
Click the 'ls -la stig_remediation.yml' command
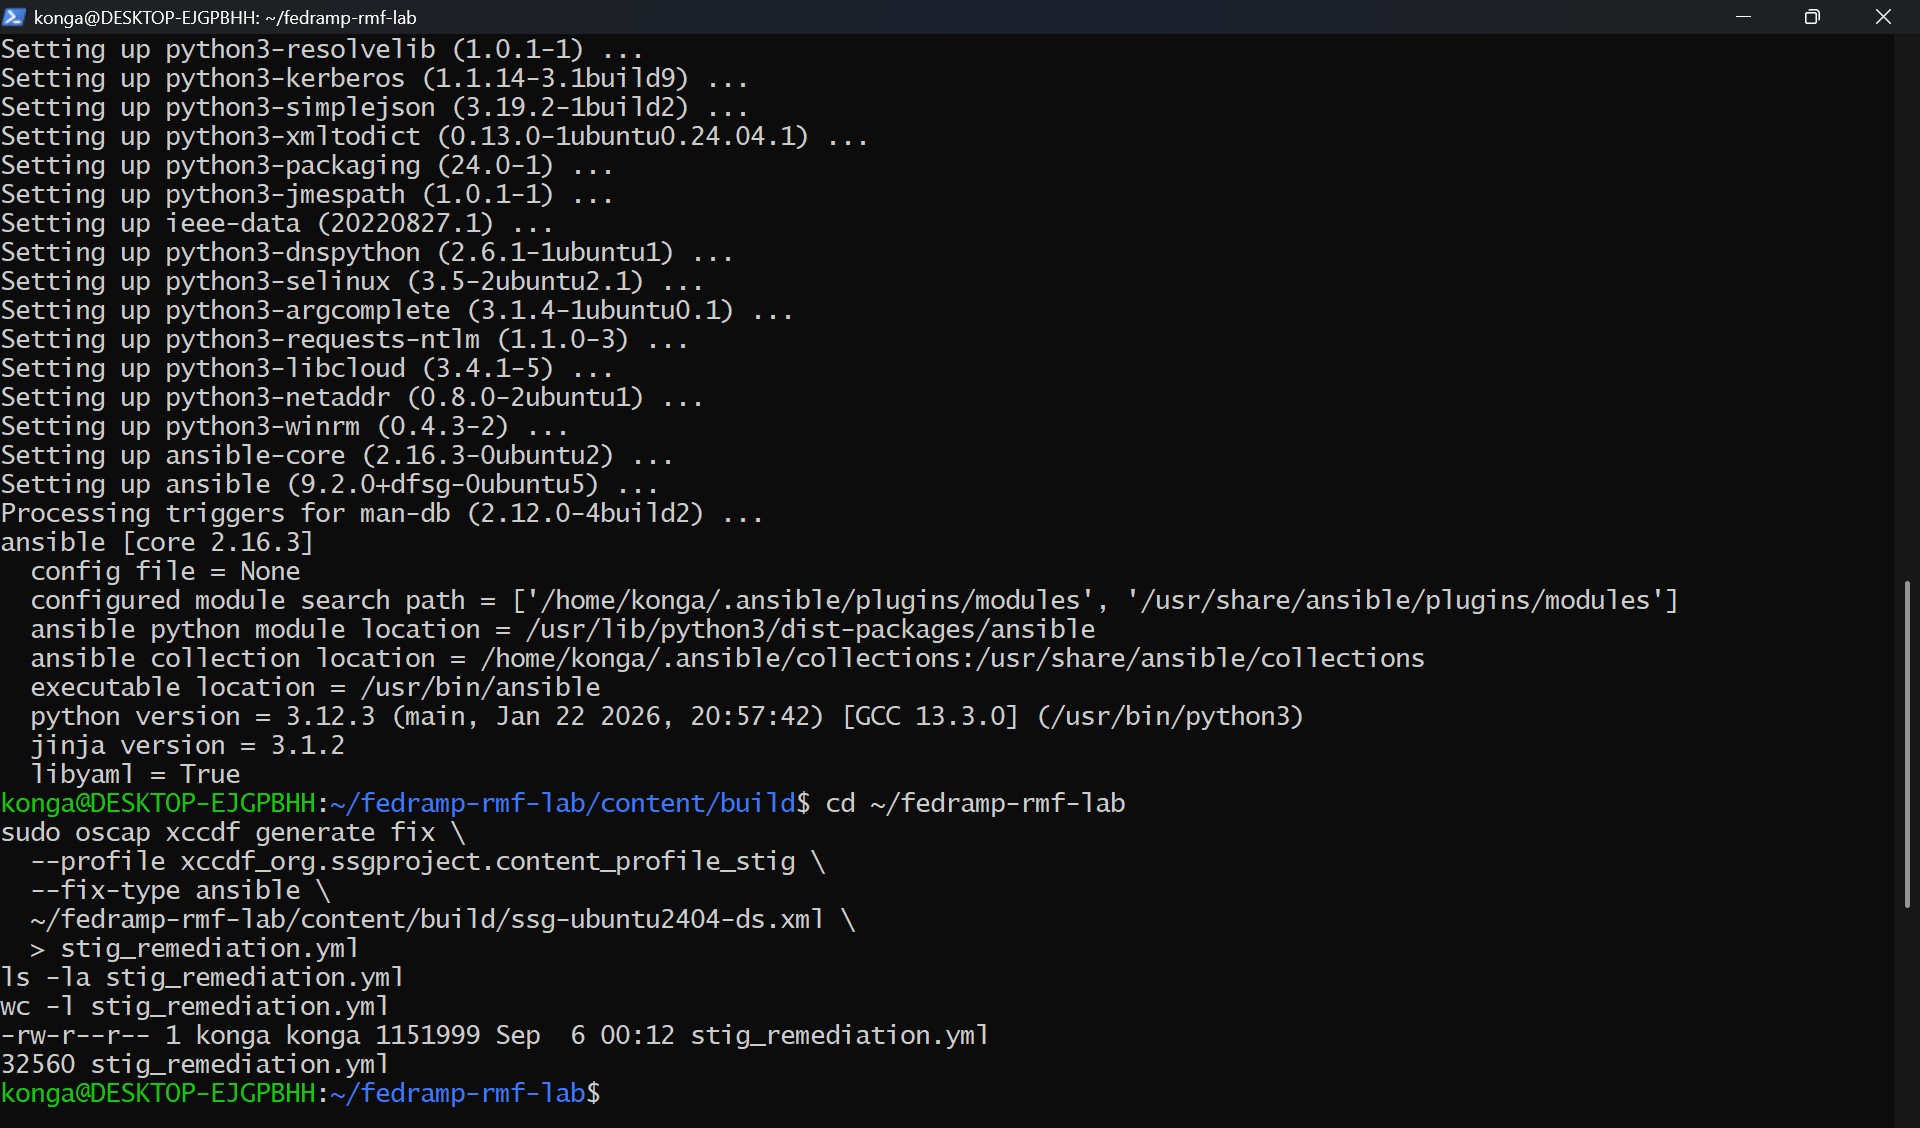[x=202, y=977]
